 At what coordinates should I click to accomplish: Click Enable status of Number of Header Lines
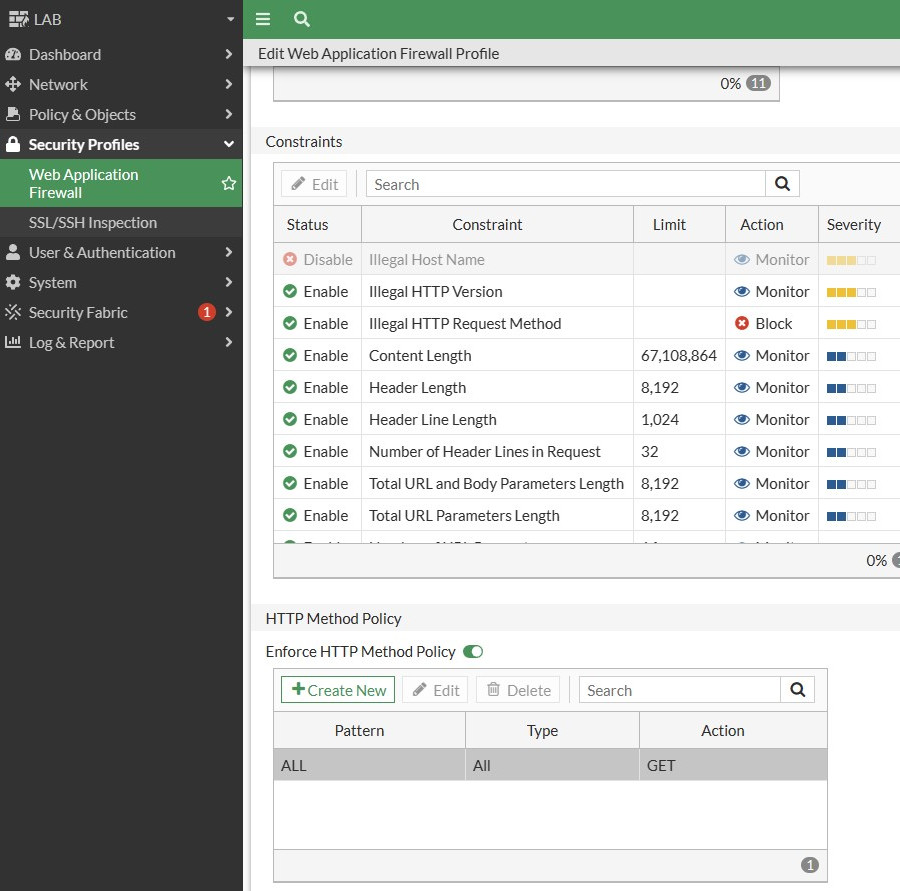pos(316,451)
